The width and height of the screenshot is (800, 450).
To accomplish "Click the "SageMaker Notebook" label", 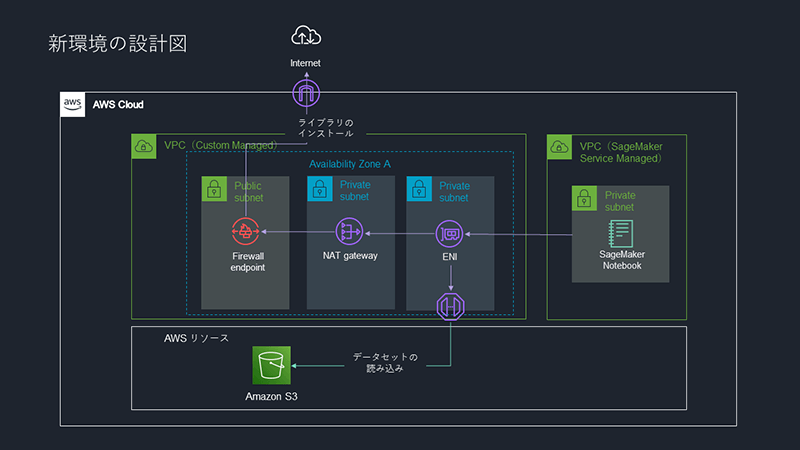I will point(622,260).
